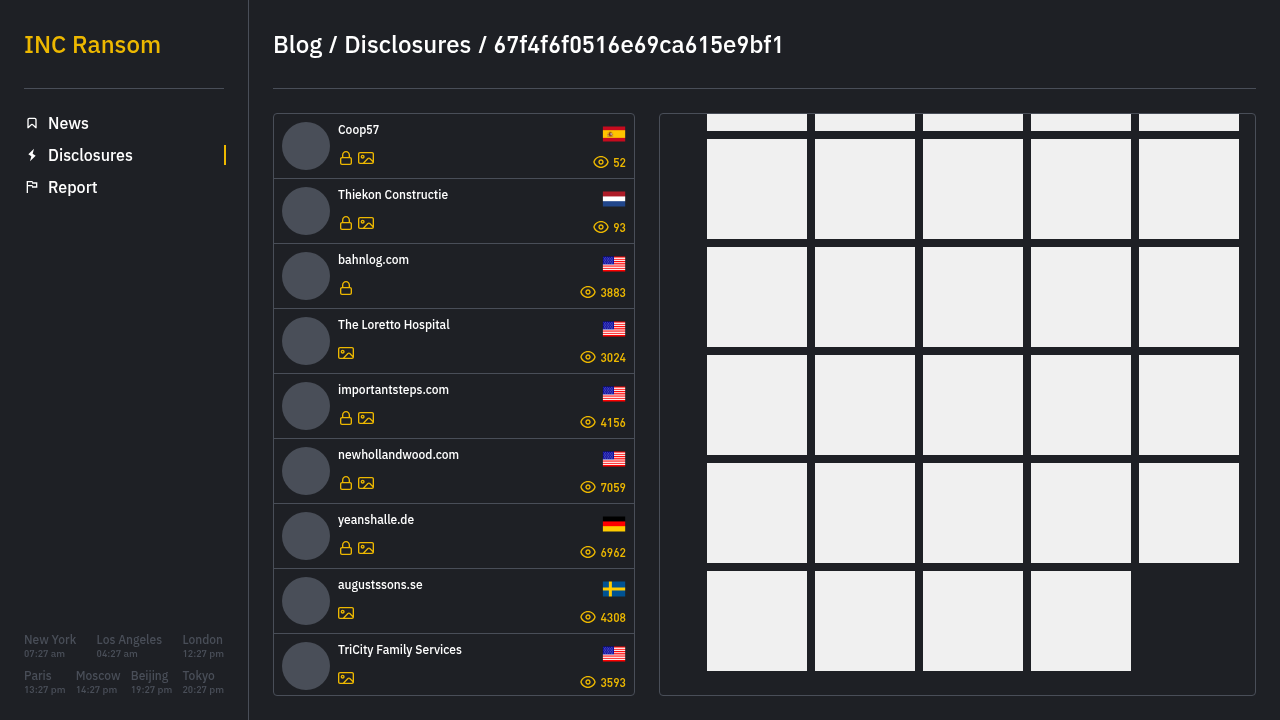Open the TriCity Family Services entry
Image resolution: width=1280 pixels, height=720 pixels.
click(x=454, y=664)
